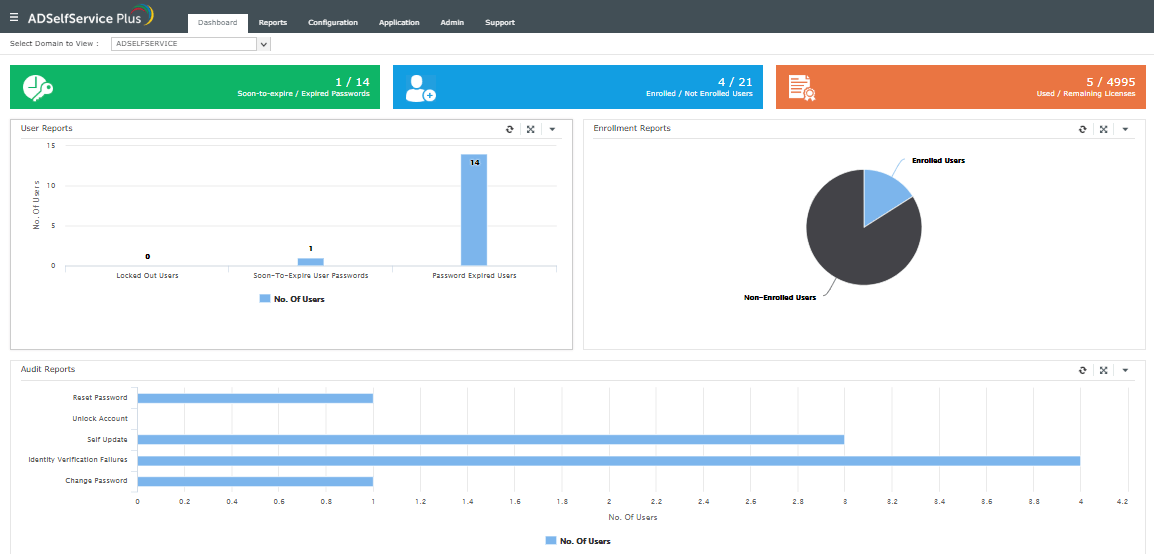Open the User Reports options dropdown arrow
The width and height of the screenshot is (1154, 554).
point(552,129)
